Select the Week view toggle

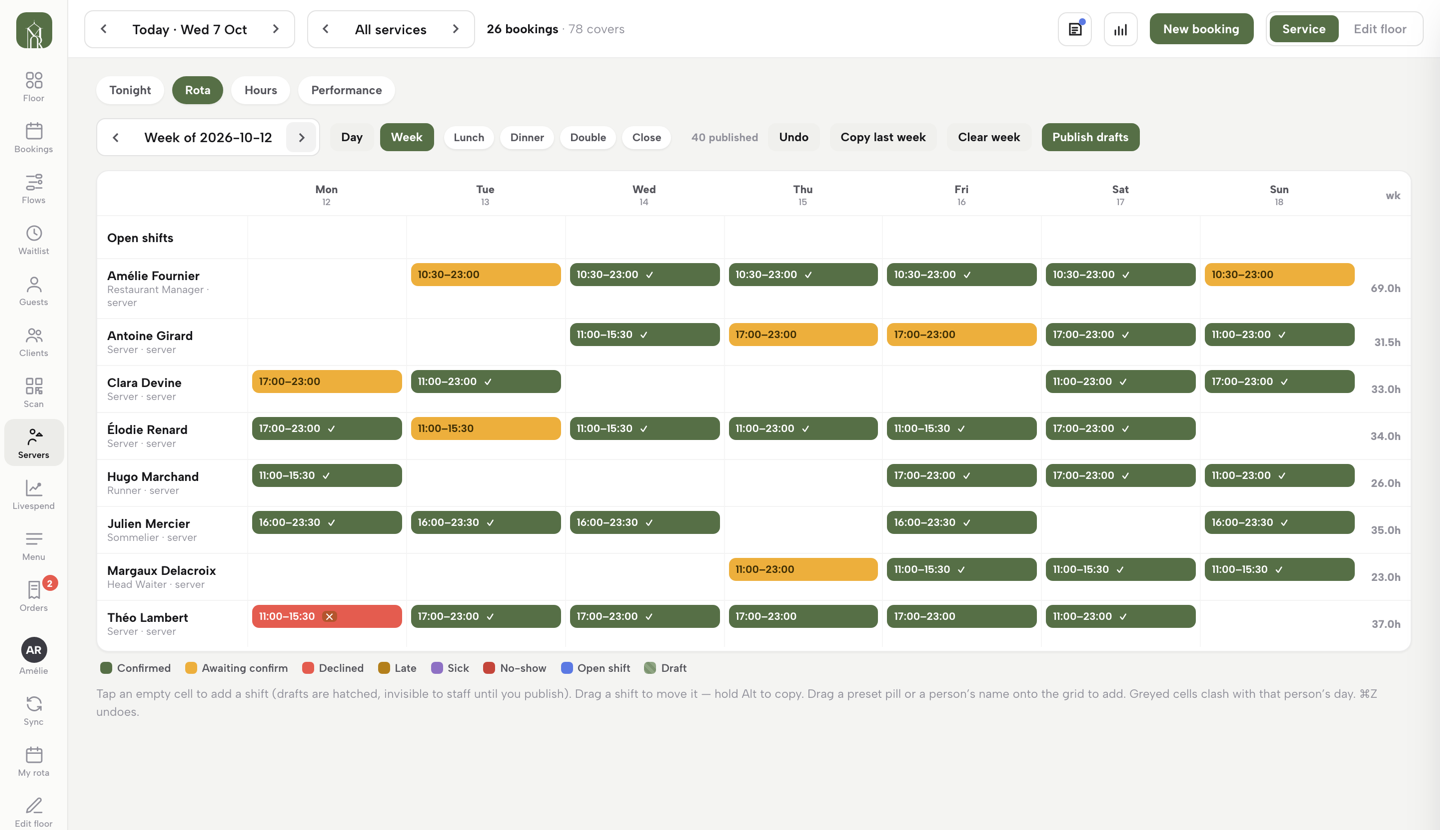[x=406, y=137]
